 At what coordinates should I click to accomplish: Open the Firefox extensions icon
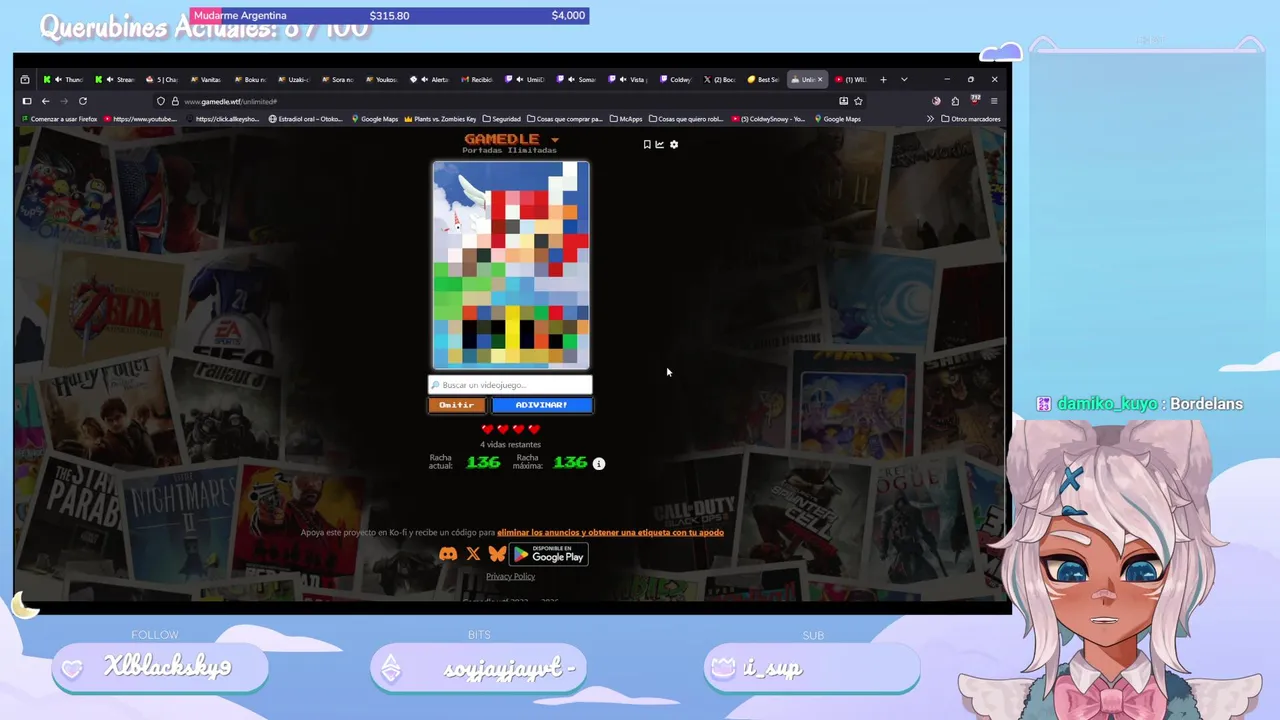click(955, 101)
